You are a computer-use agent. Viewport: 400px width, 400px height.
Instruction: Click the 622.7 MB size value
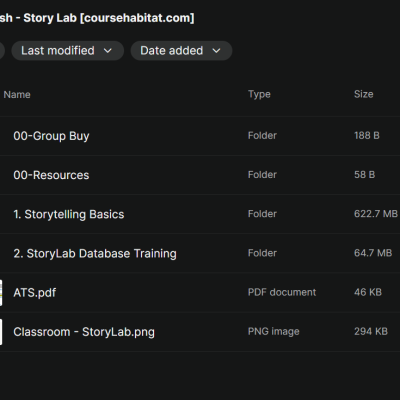(x=376, y=214)
